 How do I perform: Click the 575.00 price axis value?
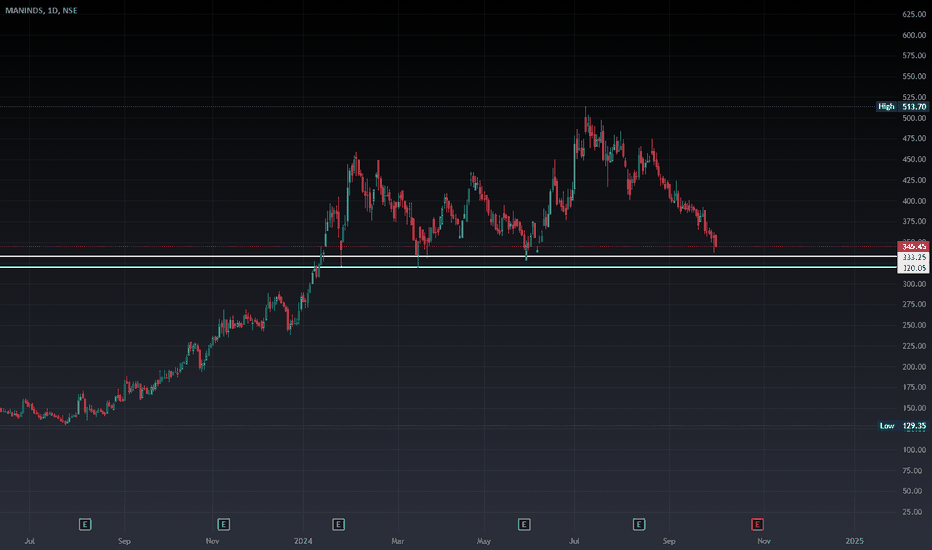914,55
